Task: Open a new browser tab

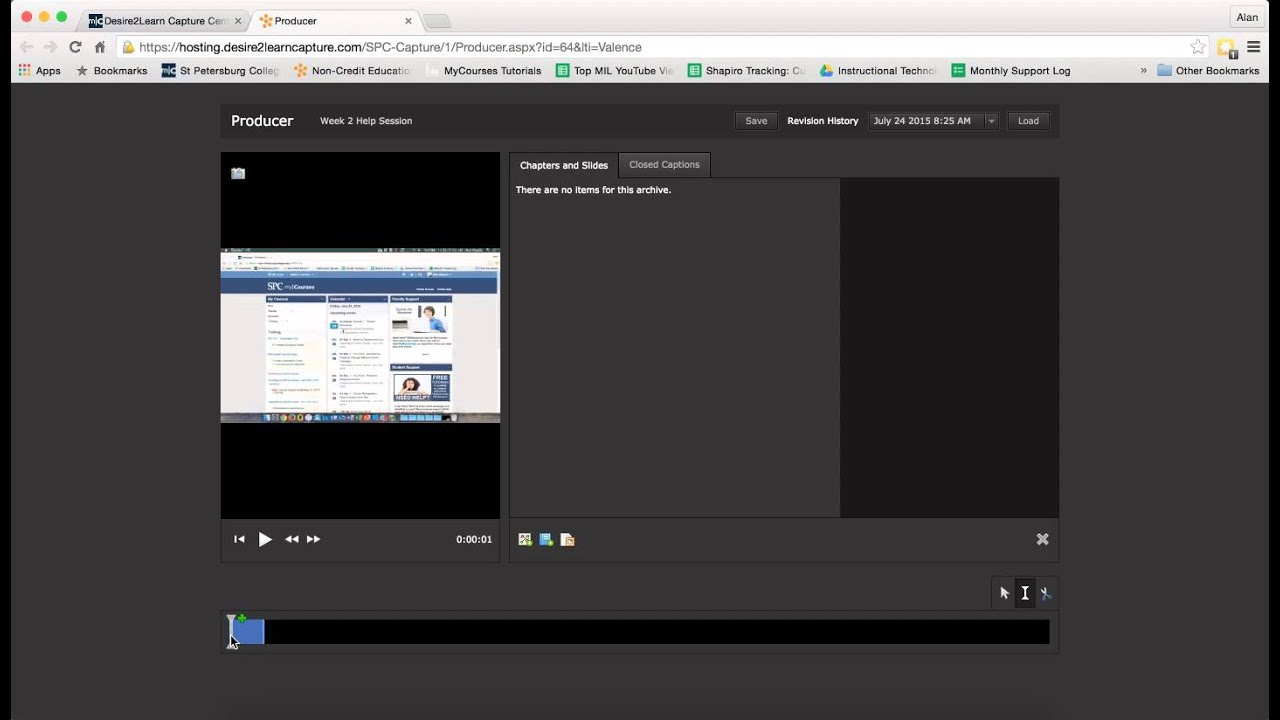Action: 437,21
